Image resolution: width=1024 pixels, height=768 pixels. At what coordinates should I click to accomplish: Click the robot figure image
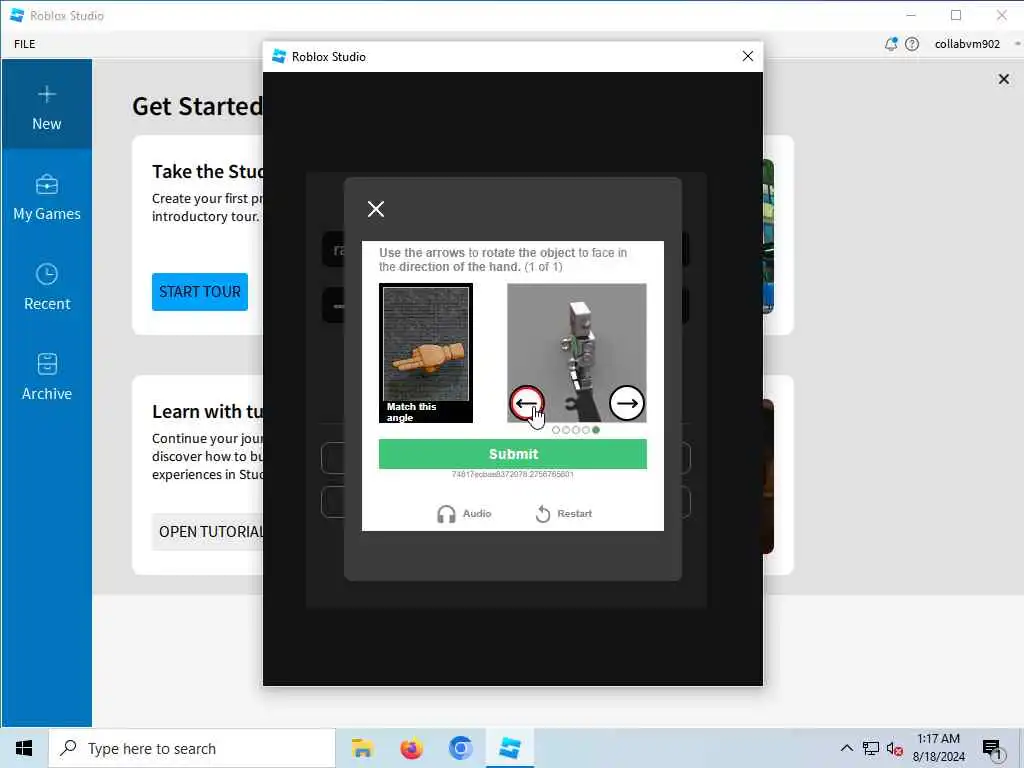(x=577, y=353)
